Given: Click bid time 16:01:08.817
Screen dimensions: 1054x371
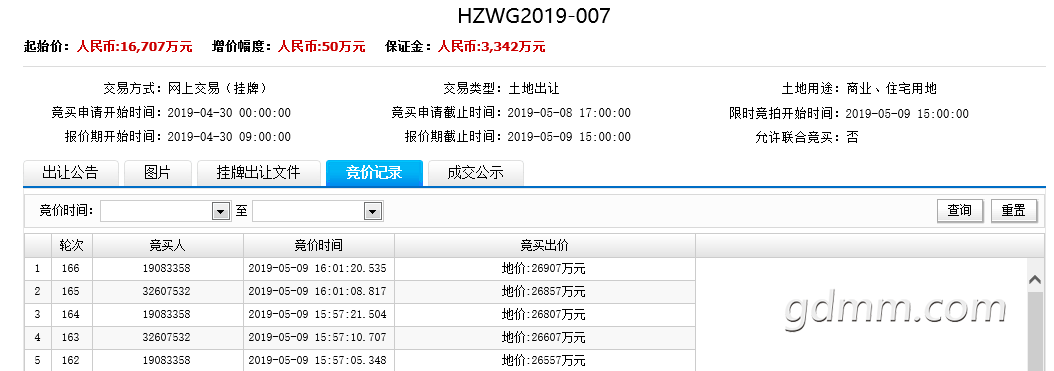Looking at the screenshot, I should [317, 291].
